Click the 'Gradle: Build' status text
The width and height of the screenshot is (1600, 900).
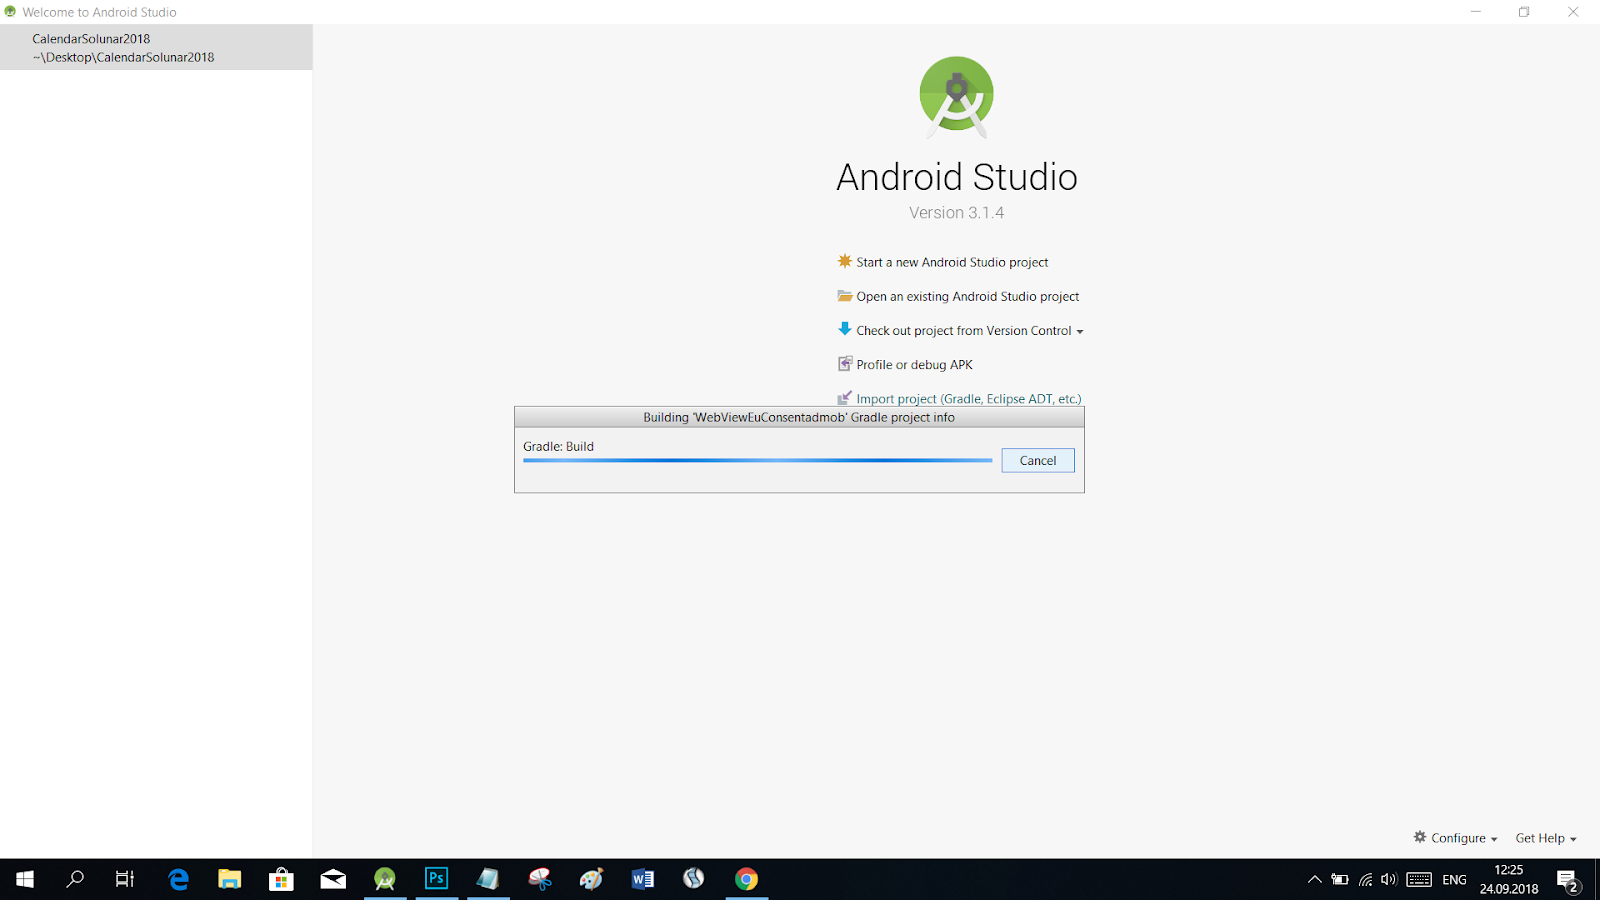[558, 446]
